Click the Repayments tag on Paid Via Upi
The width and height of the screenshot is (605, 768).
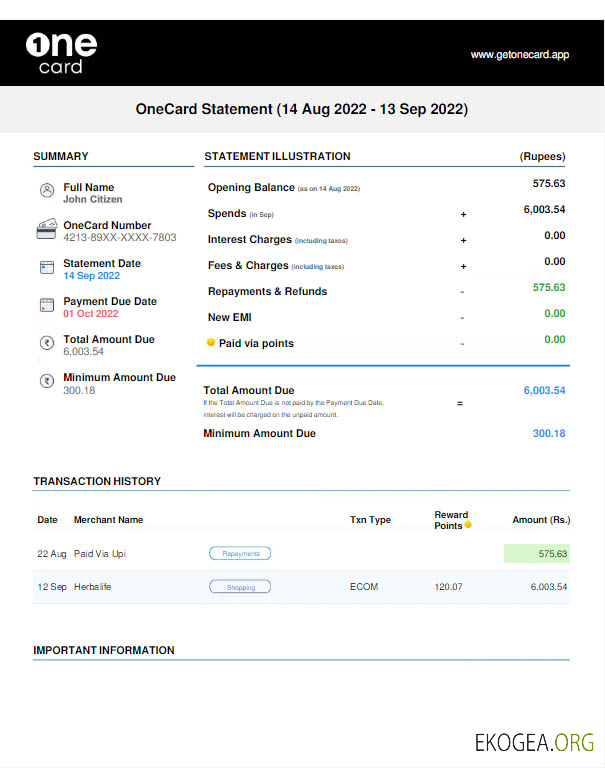tap(240, 553)
